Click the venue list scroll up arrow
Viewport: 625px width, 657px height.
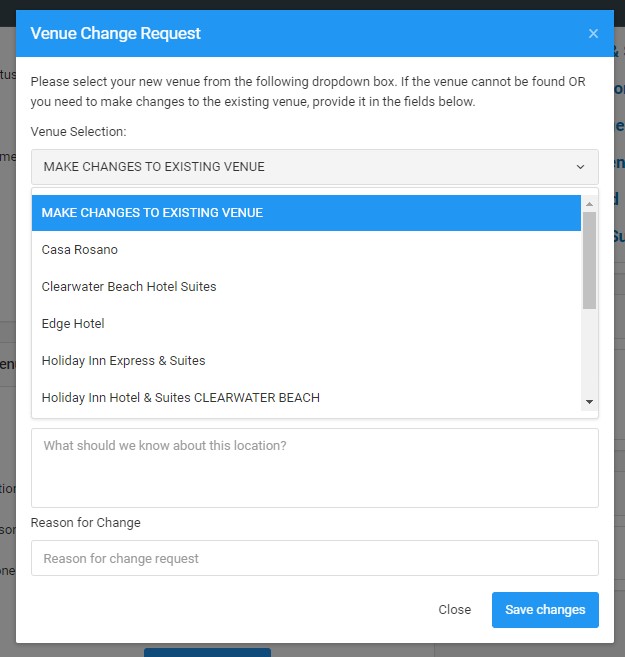pyautogui.click(x=589, y=203)
